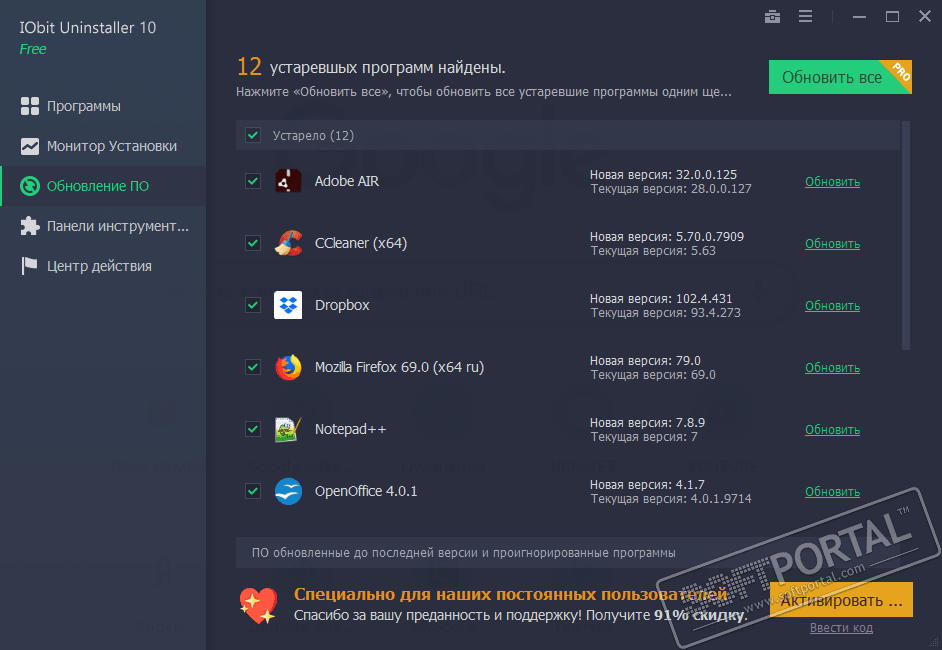Click the Mozilla Firefox application icon
Viewport: 942px width, 650px height.
point(288,367)
